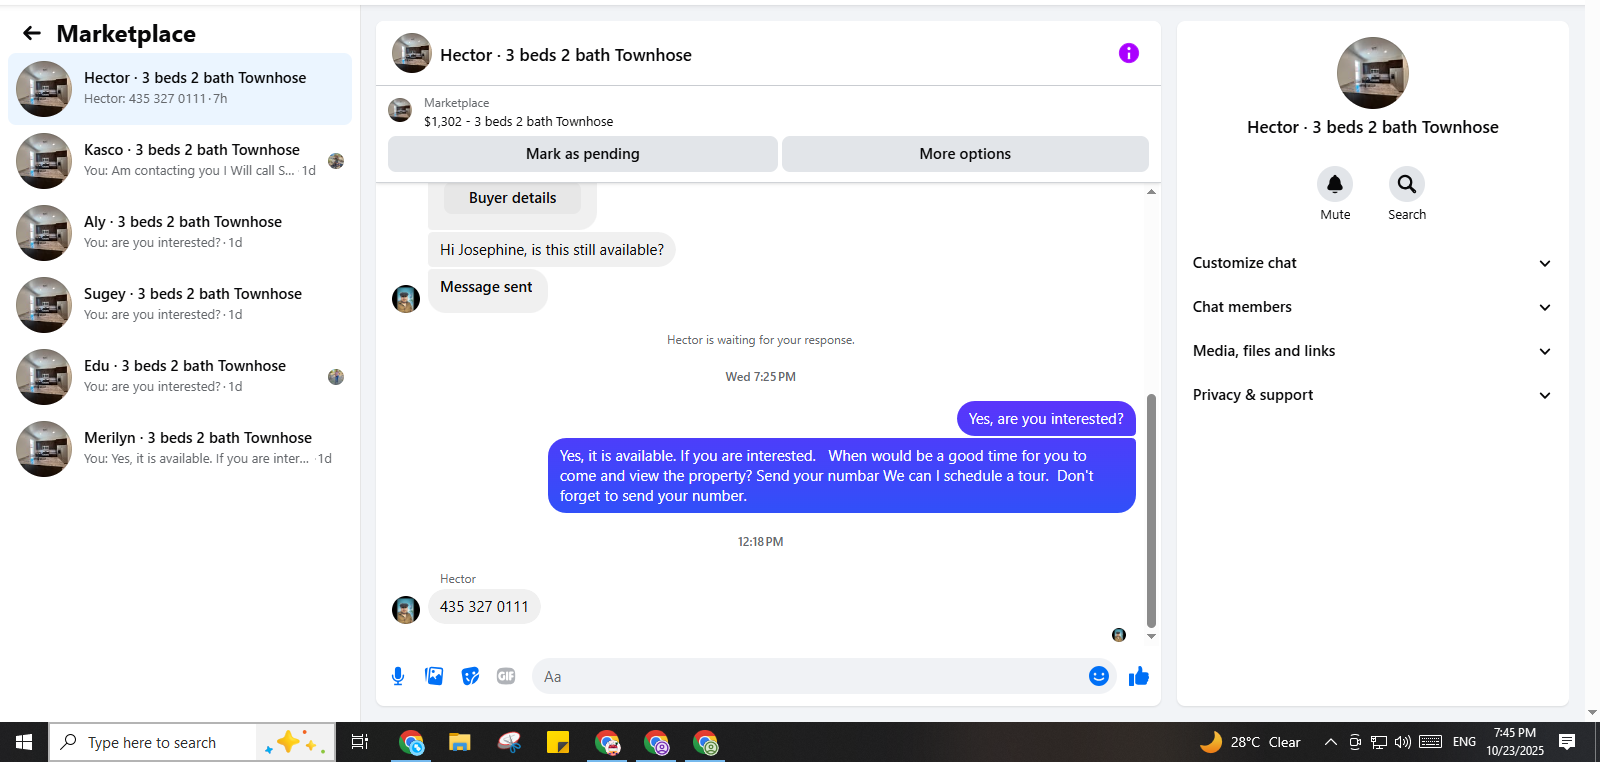The image size is (1600, 762).
Task: Click the Aa message input field
Action: click(808, 677)
